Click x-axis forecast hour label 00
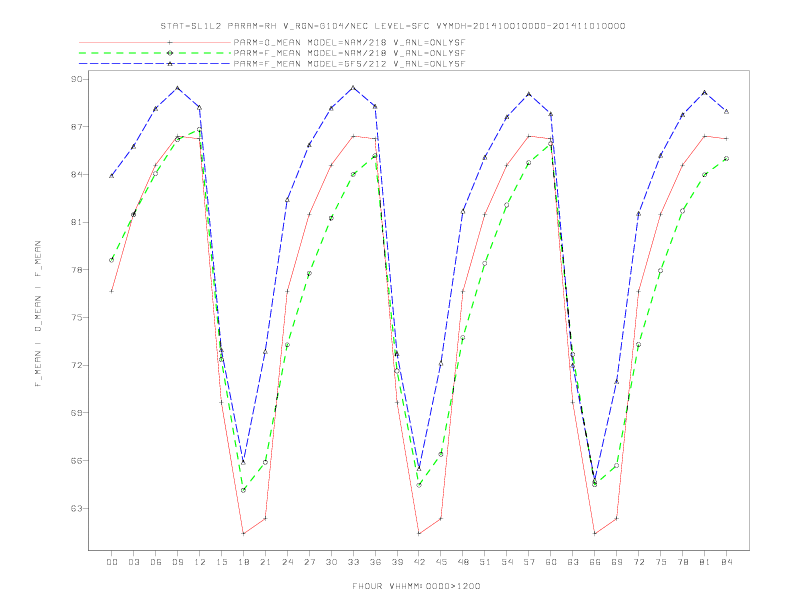 coord(112,562)
